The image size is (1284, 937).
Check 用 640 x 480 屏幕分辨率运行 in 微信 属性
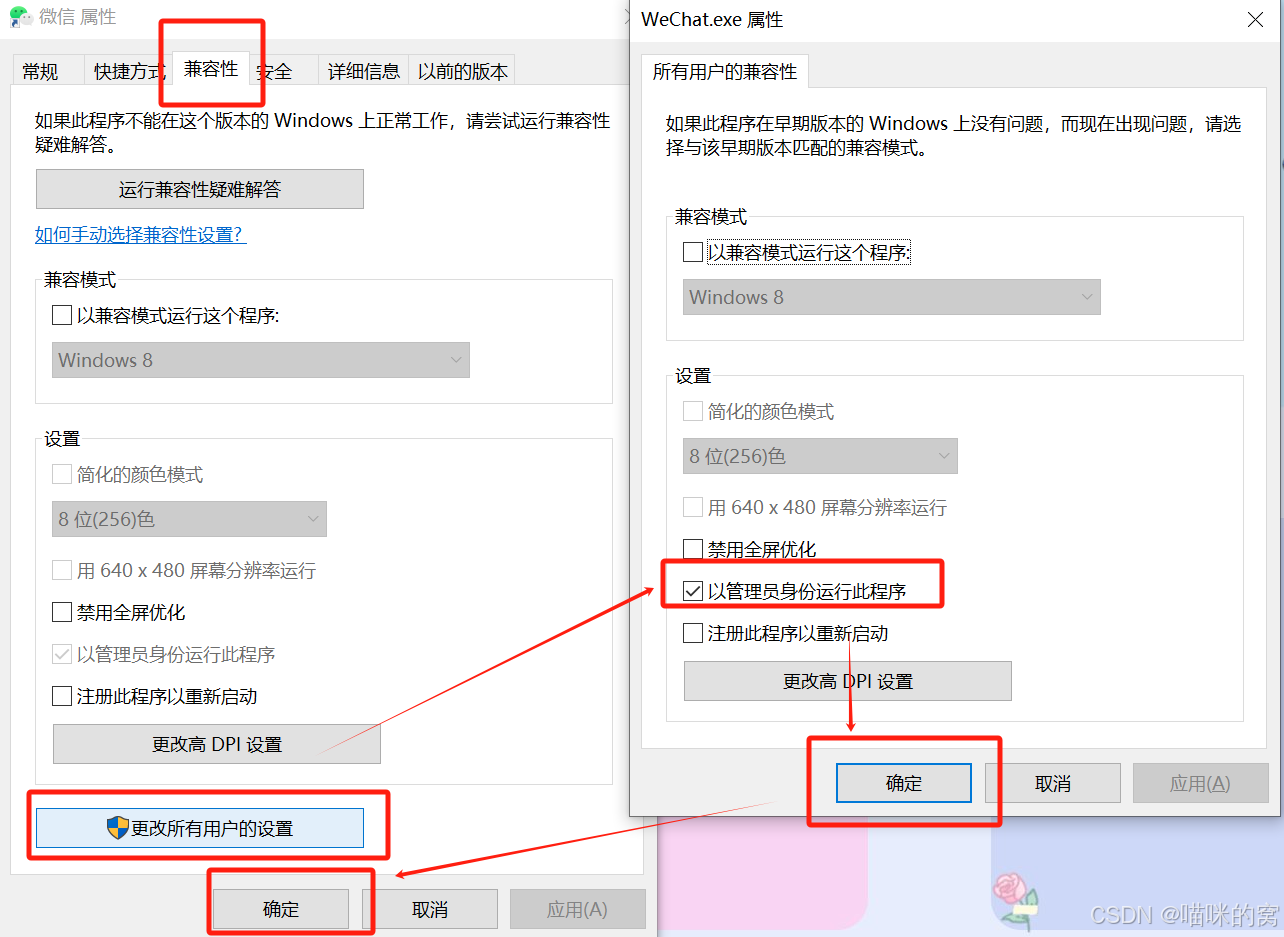tap(62, 571)
